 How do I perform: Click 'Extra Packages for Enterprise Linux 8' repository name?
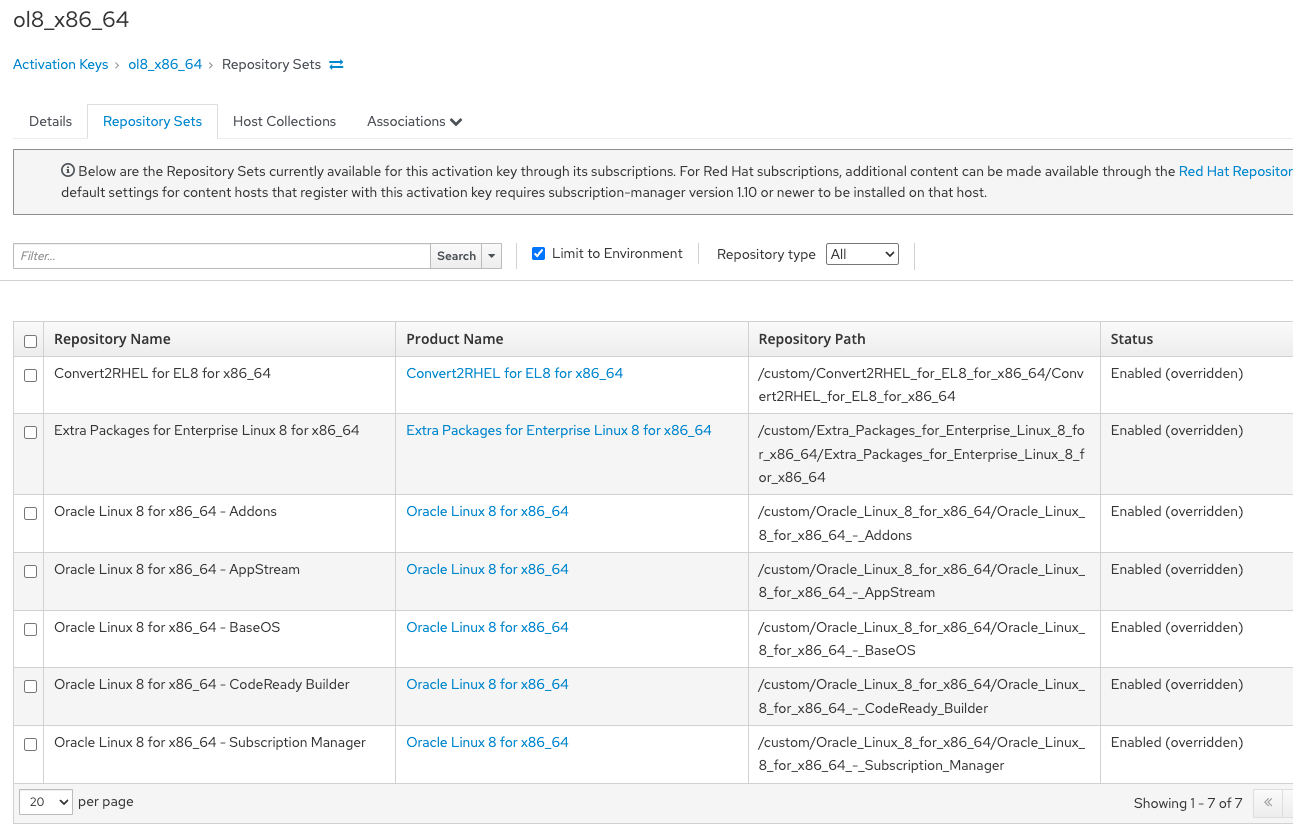(206, 430)
